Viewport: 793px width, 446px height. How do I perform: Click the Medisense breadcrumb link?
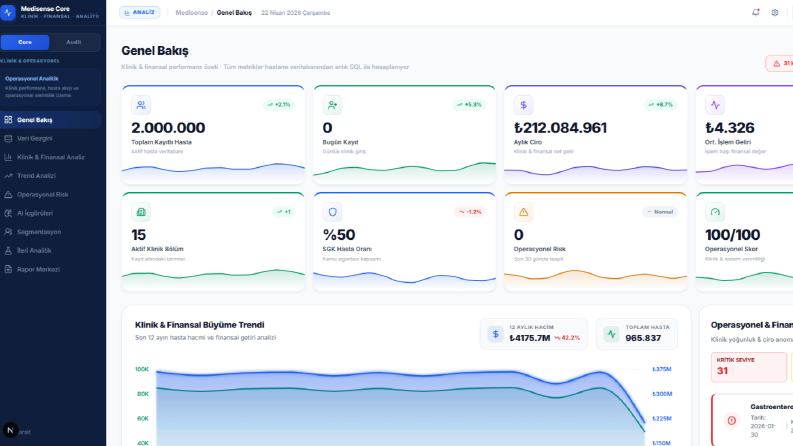192,13
